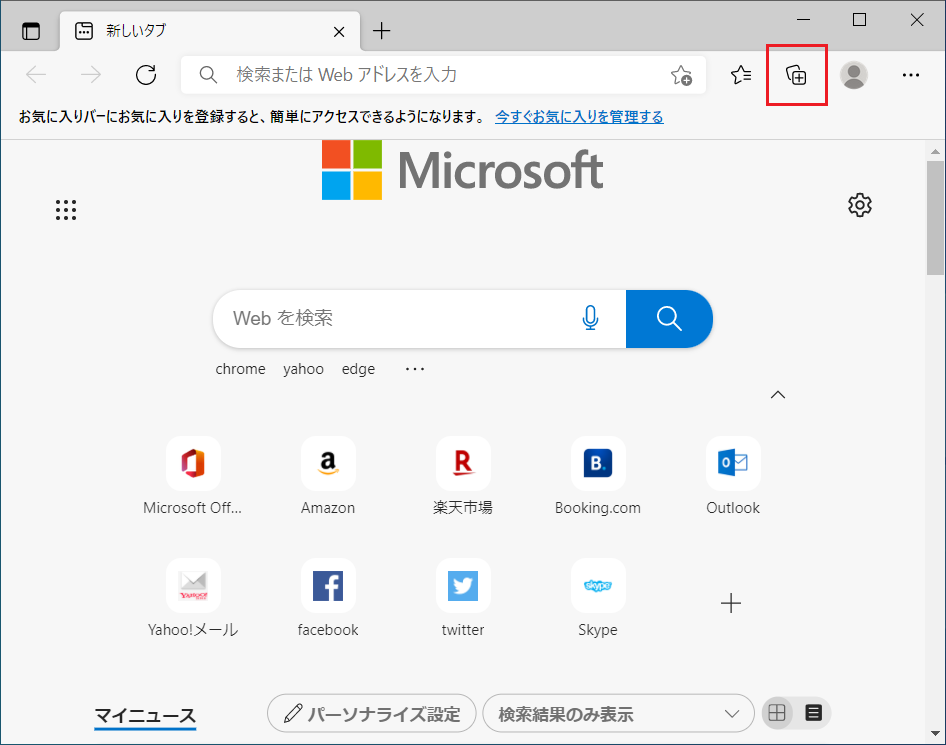Open the app launcher dots grid
Viewport: 946px width, 745px height.
click(66, 210)
